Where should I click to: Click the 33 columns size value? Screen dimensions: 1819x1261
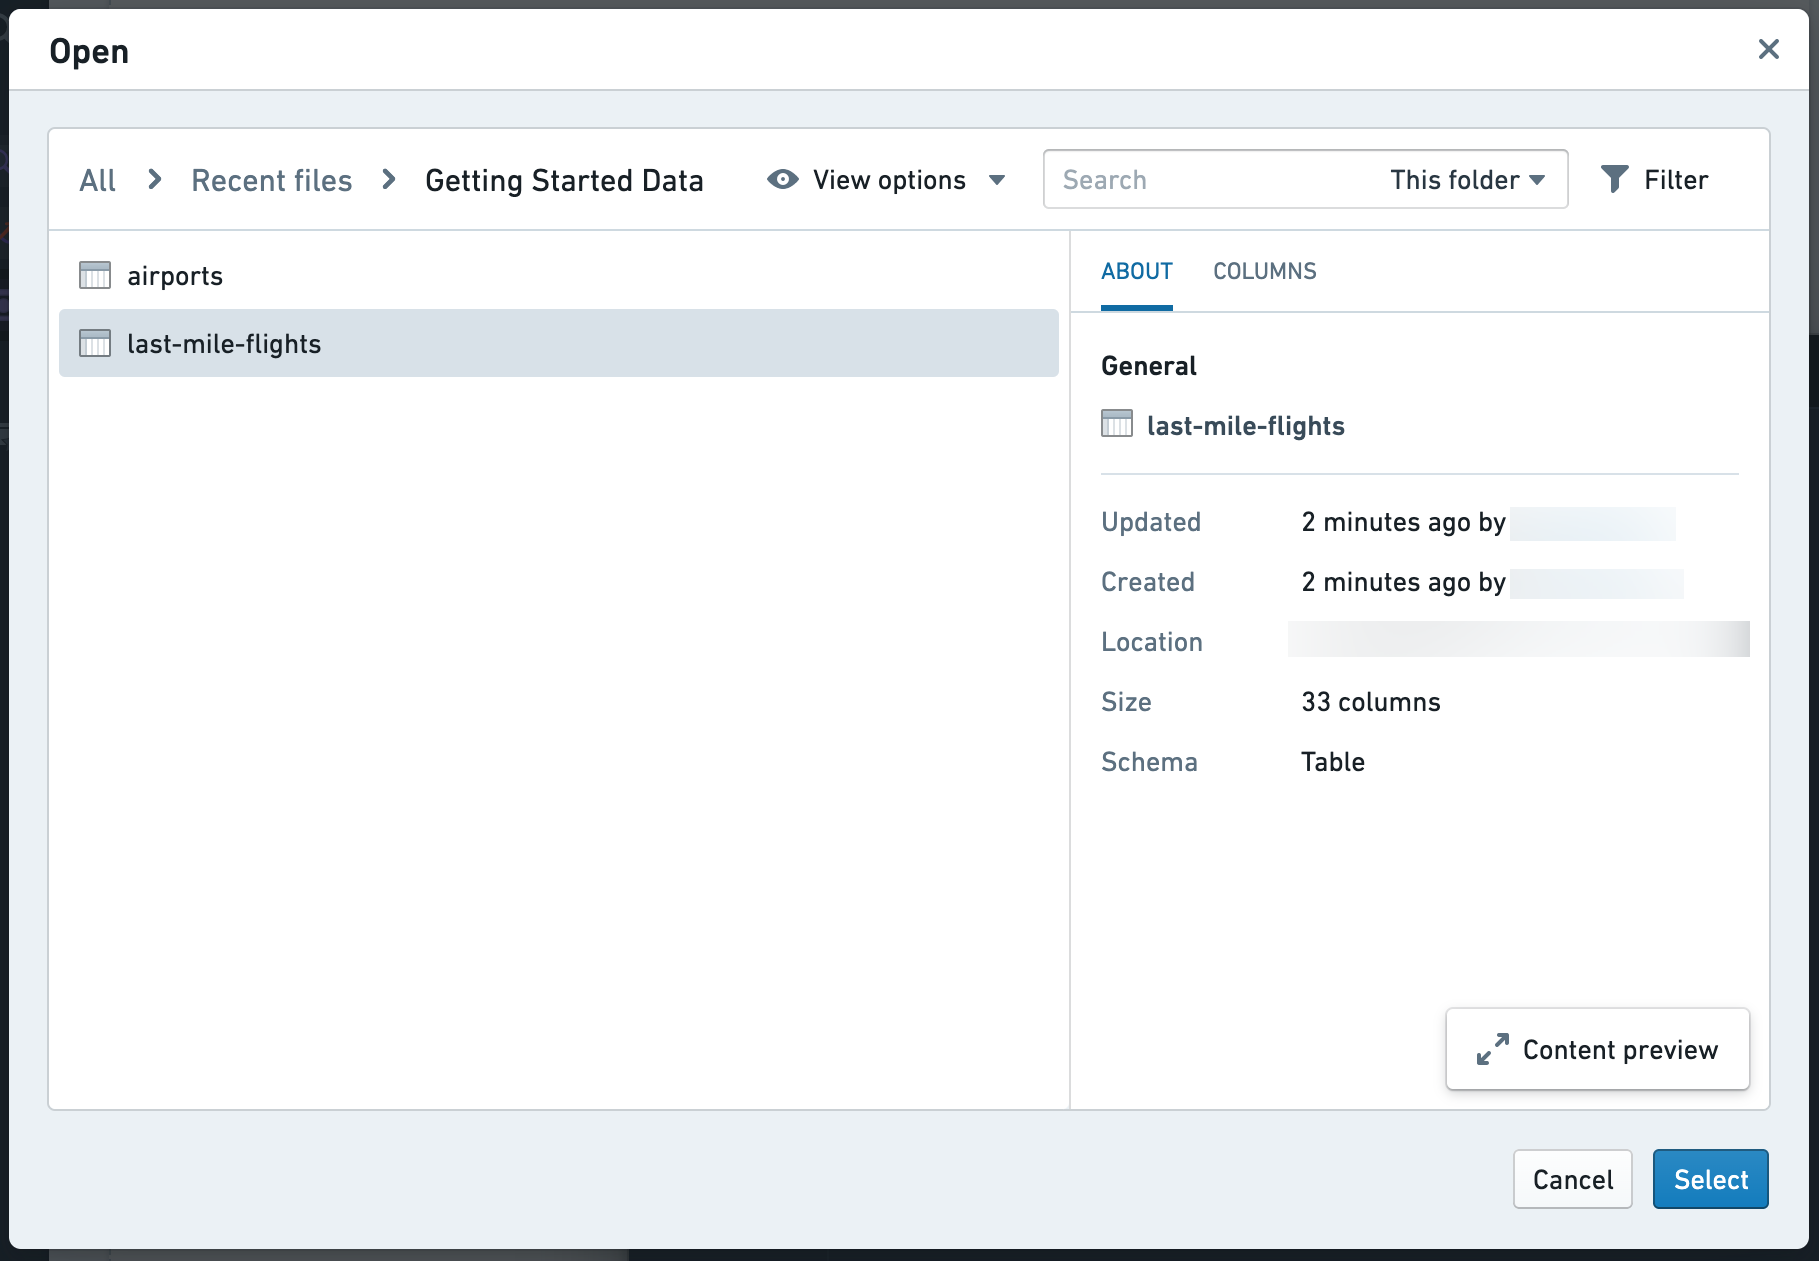coord(1370,702)
